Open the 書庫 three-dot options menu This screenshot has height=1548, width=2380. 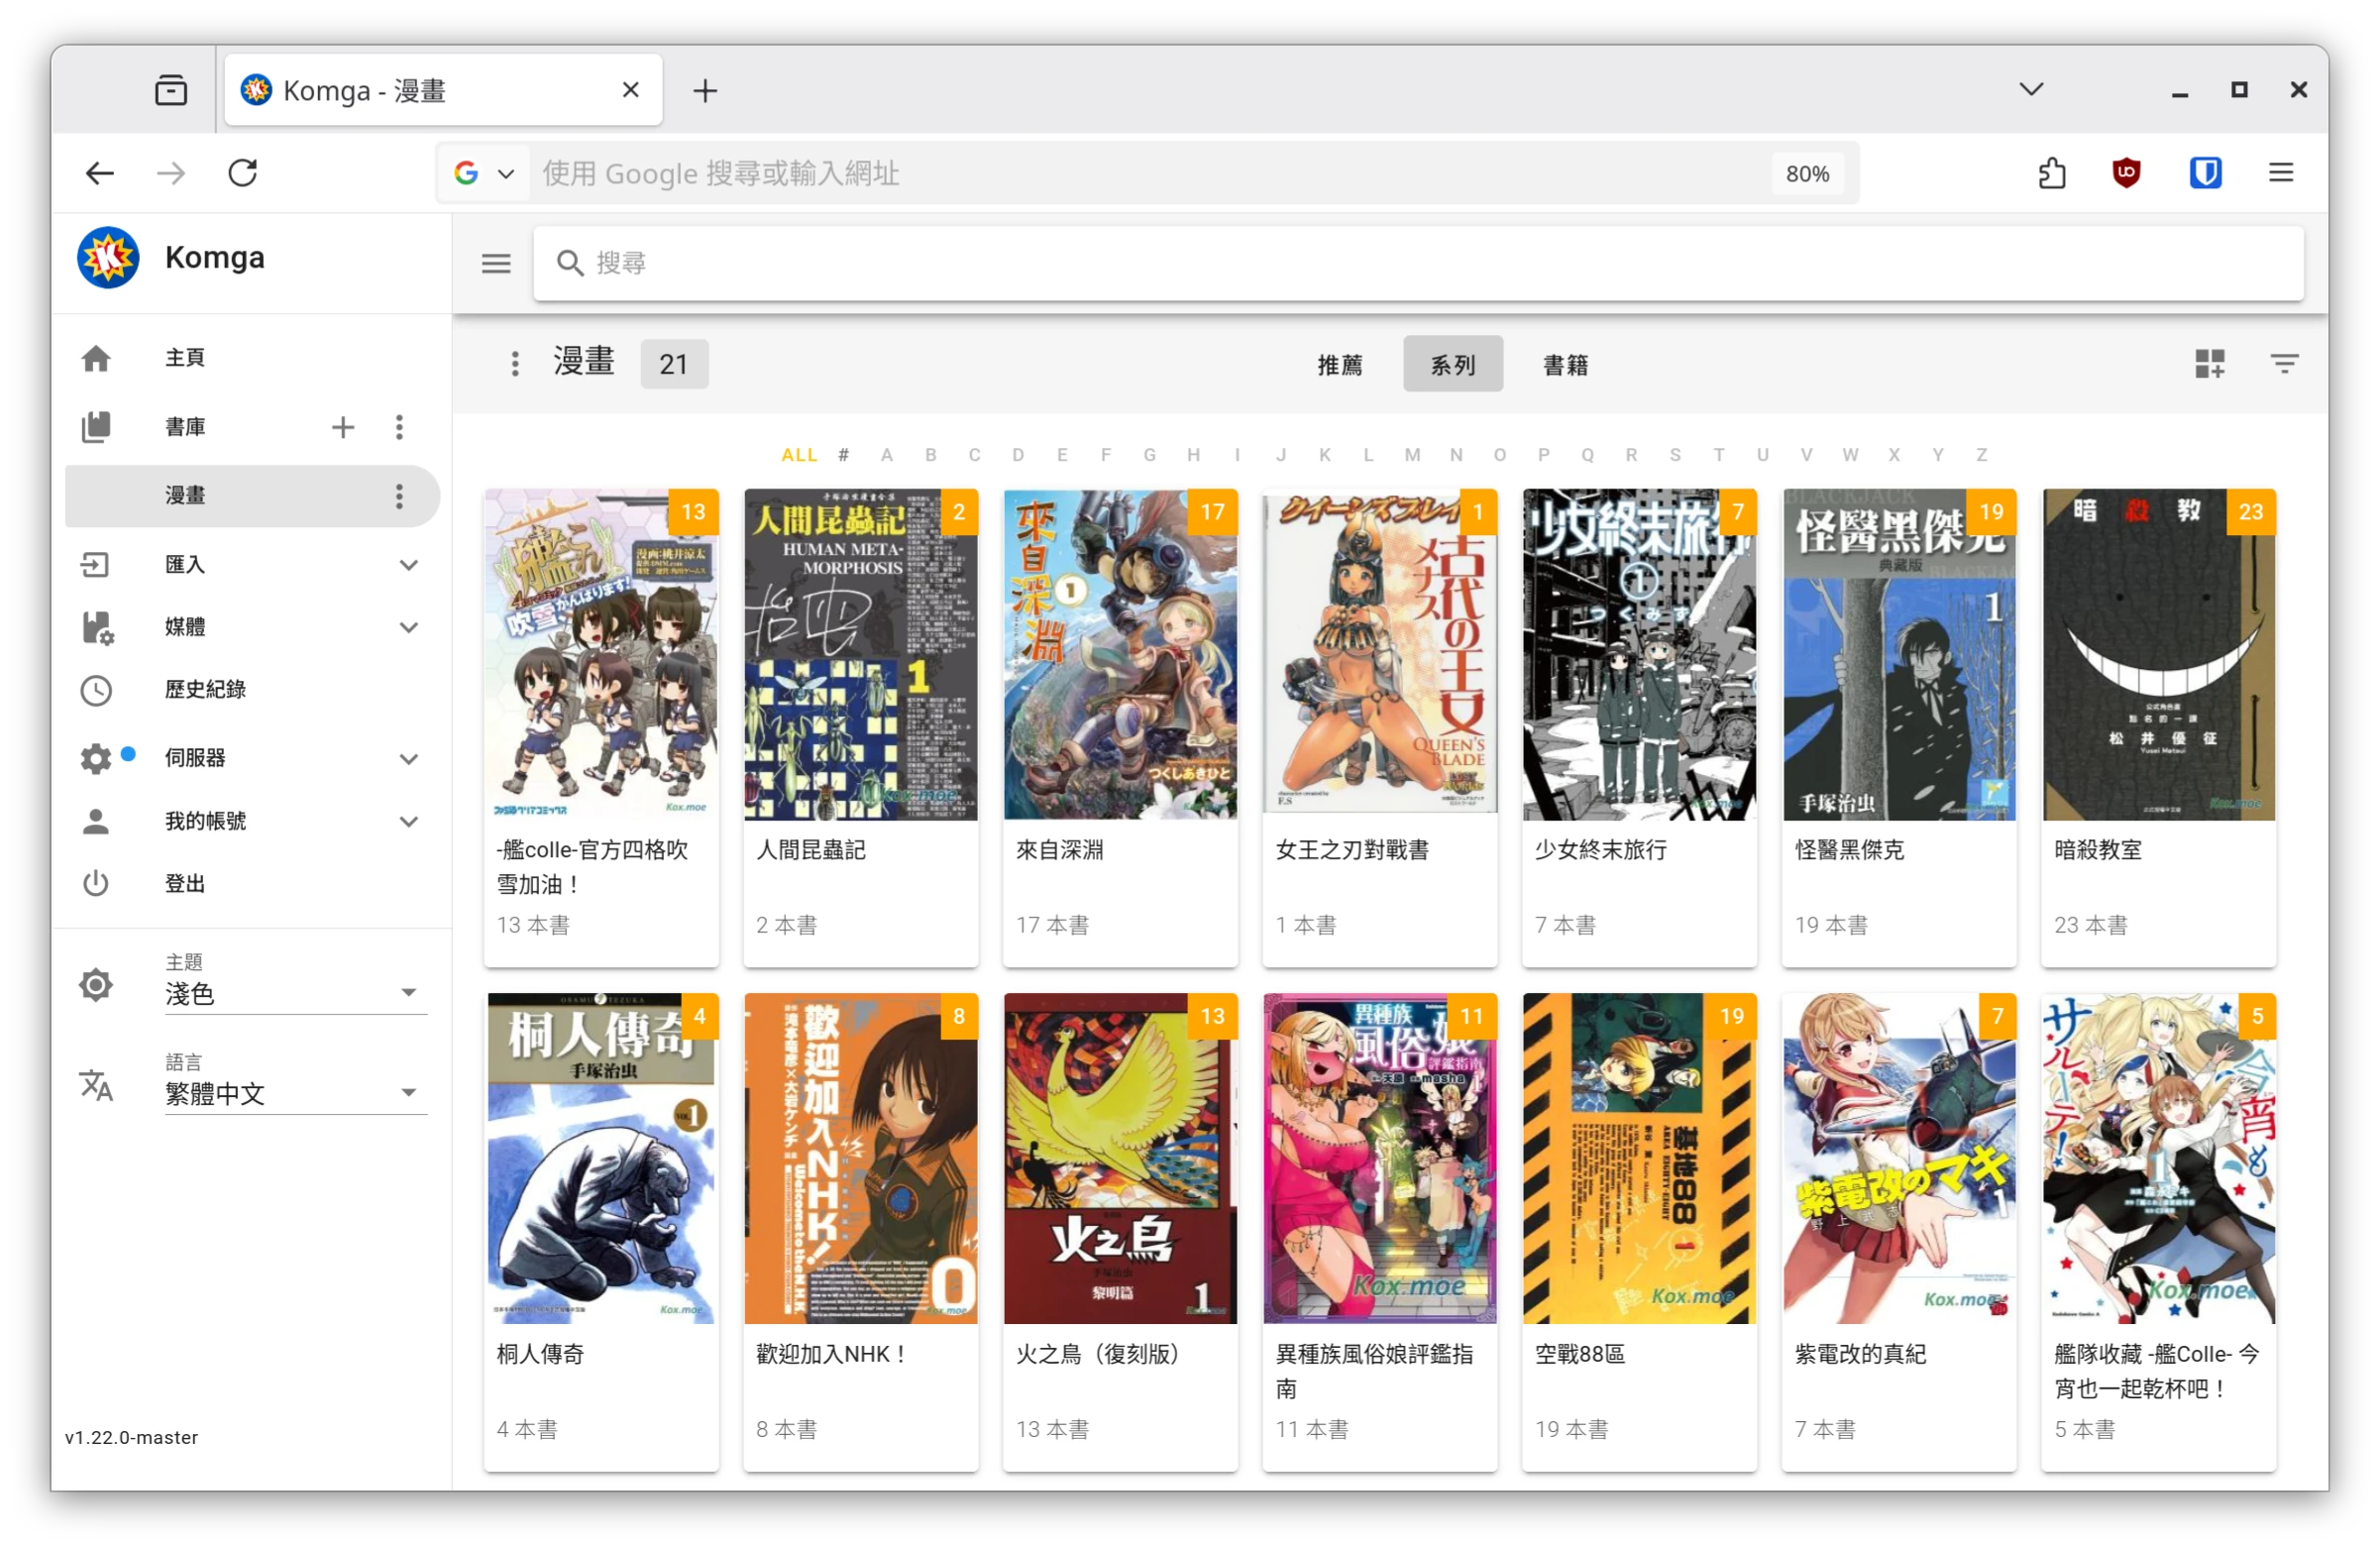[399, 428]
